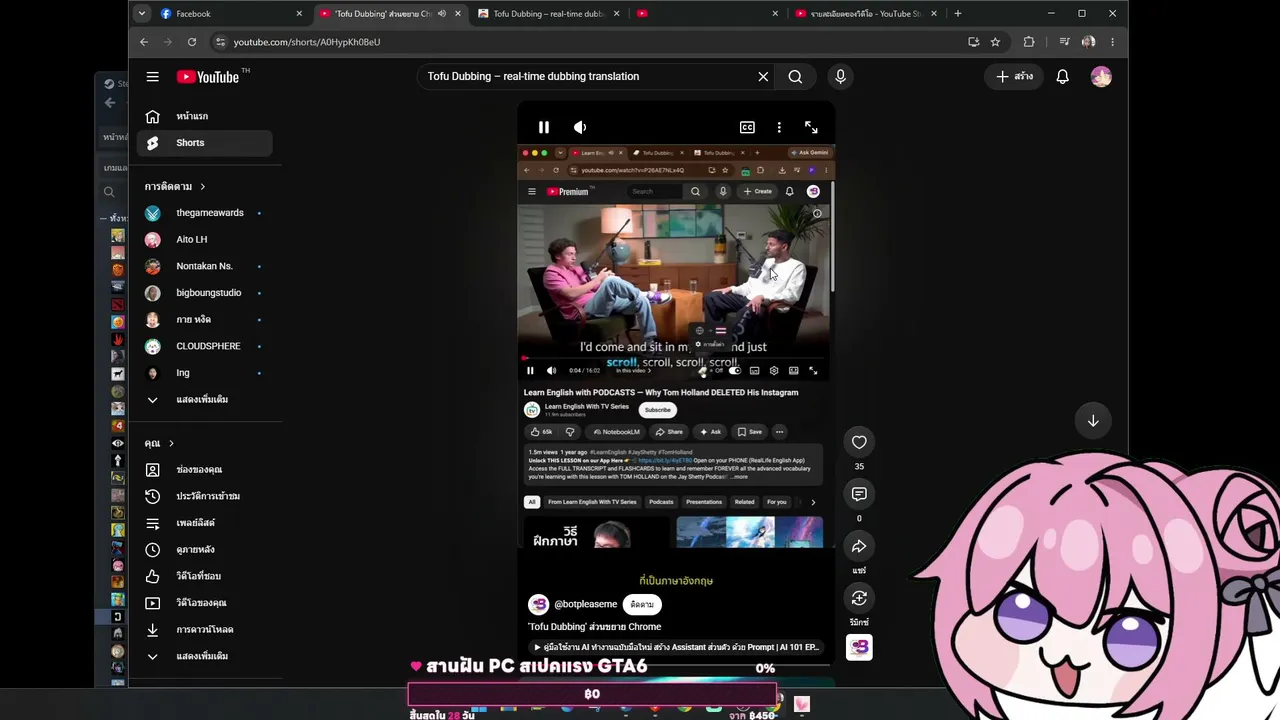1280x720 pixels.
Task: Bookmark this page with the star
Action: point(995,42)
